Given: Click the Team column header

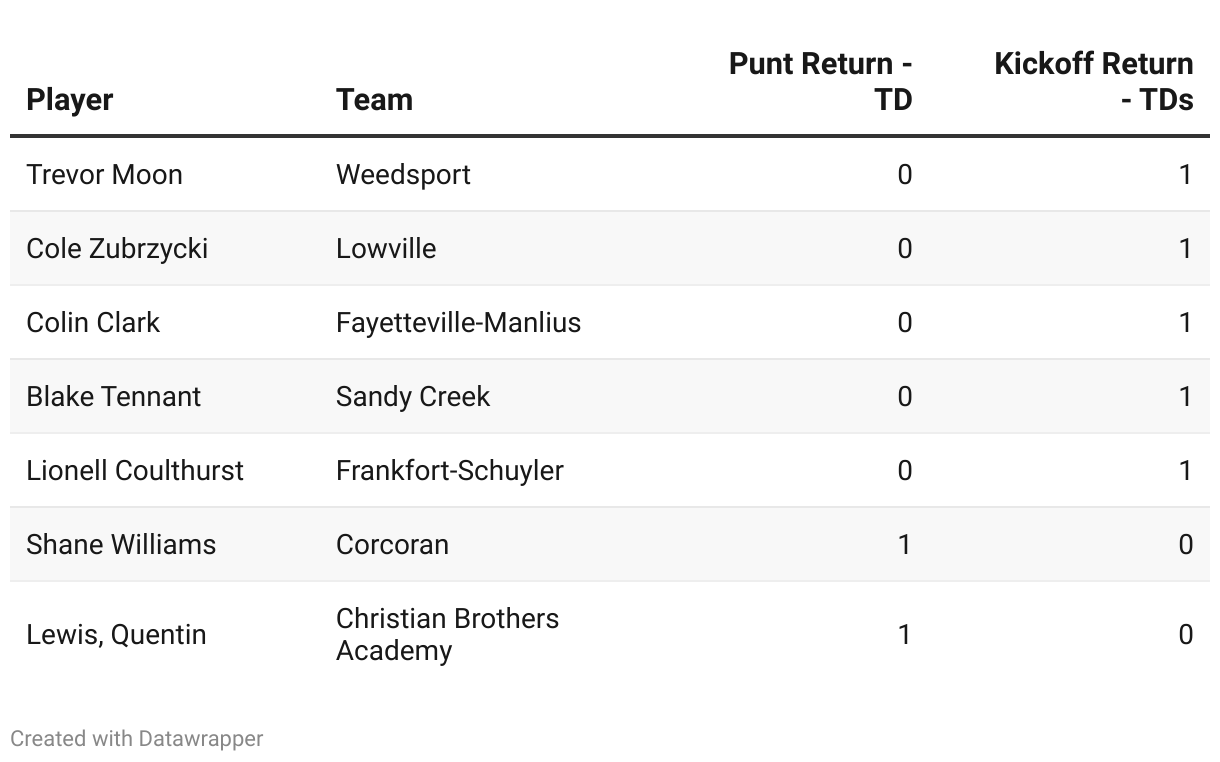Looking at the screenshot, I should pos(374,99).
